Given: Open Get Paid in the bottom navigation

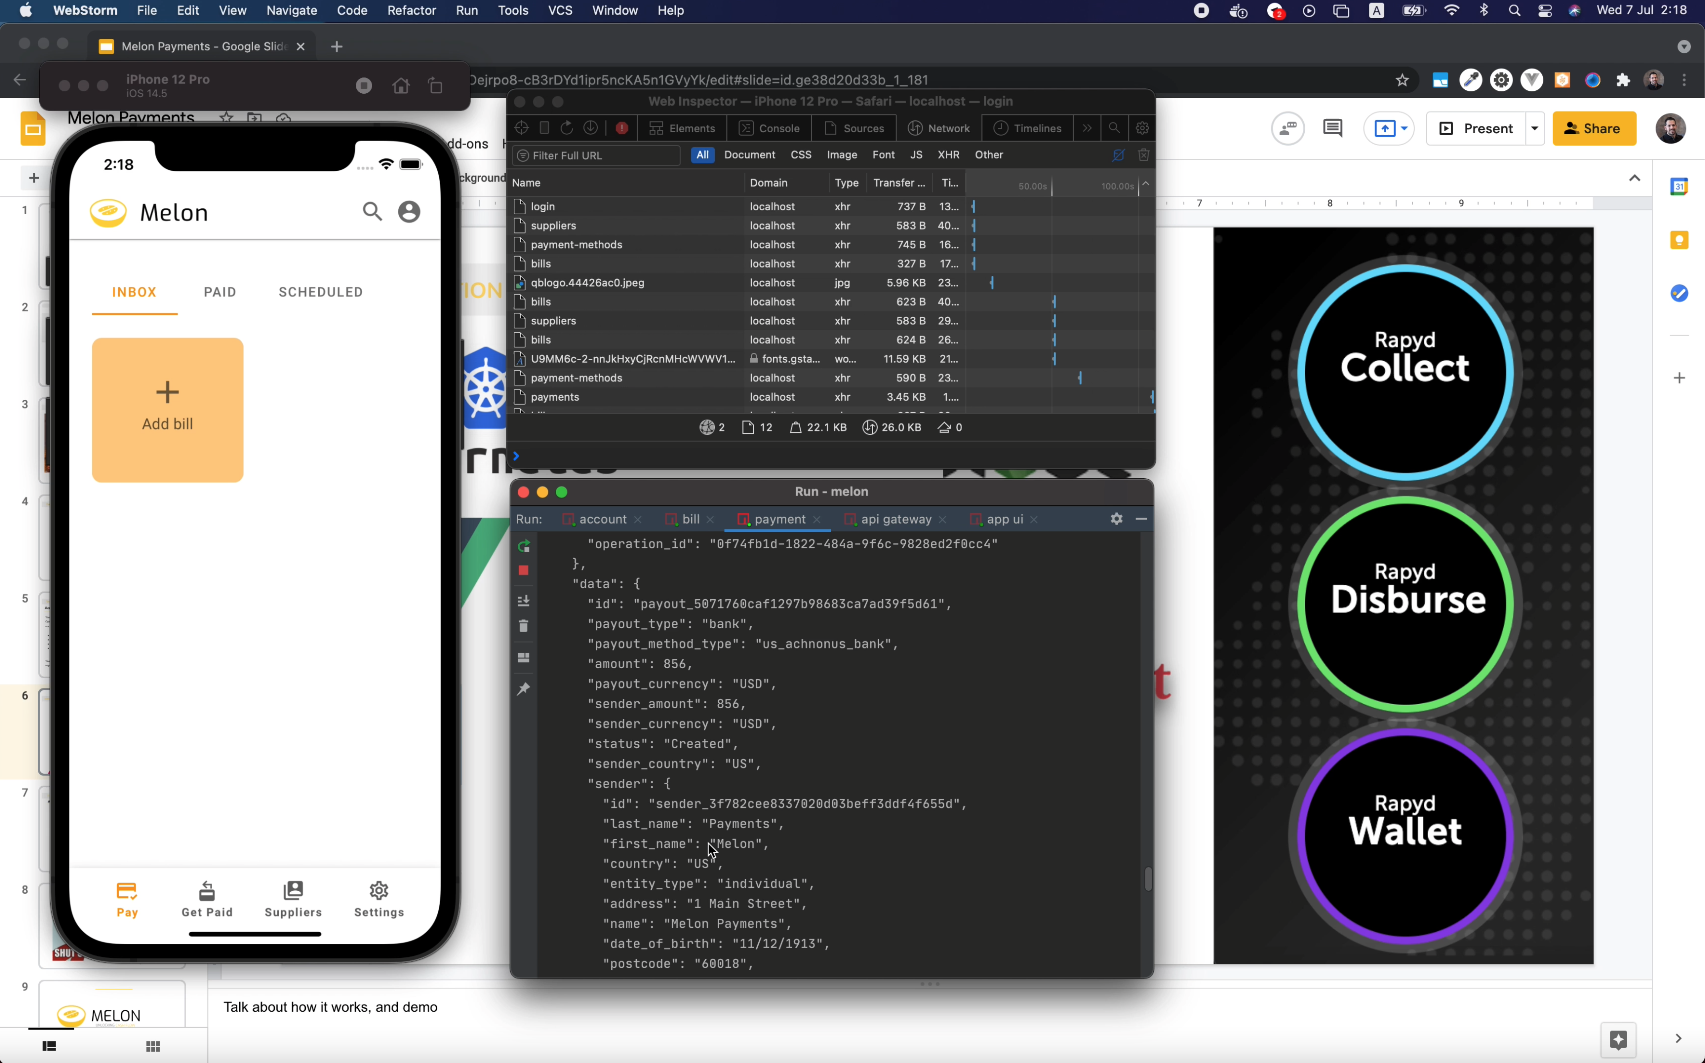Looking at the screenshot, I should [207, 899].
